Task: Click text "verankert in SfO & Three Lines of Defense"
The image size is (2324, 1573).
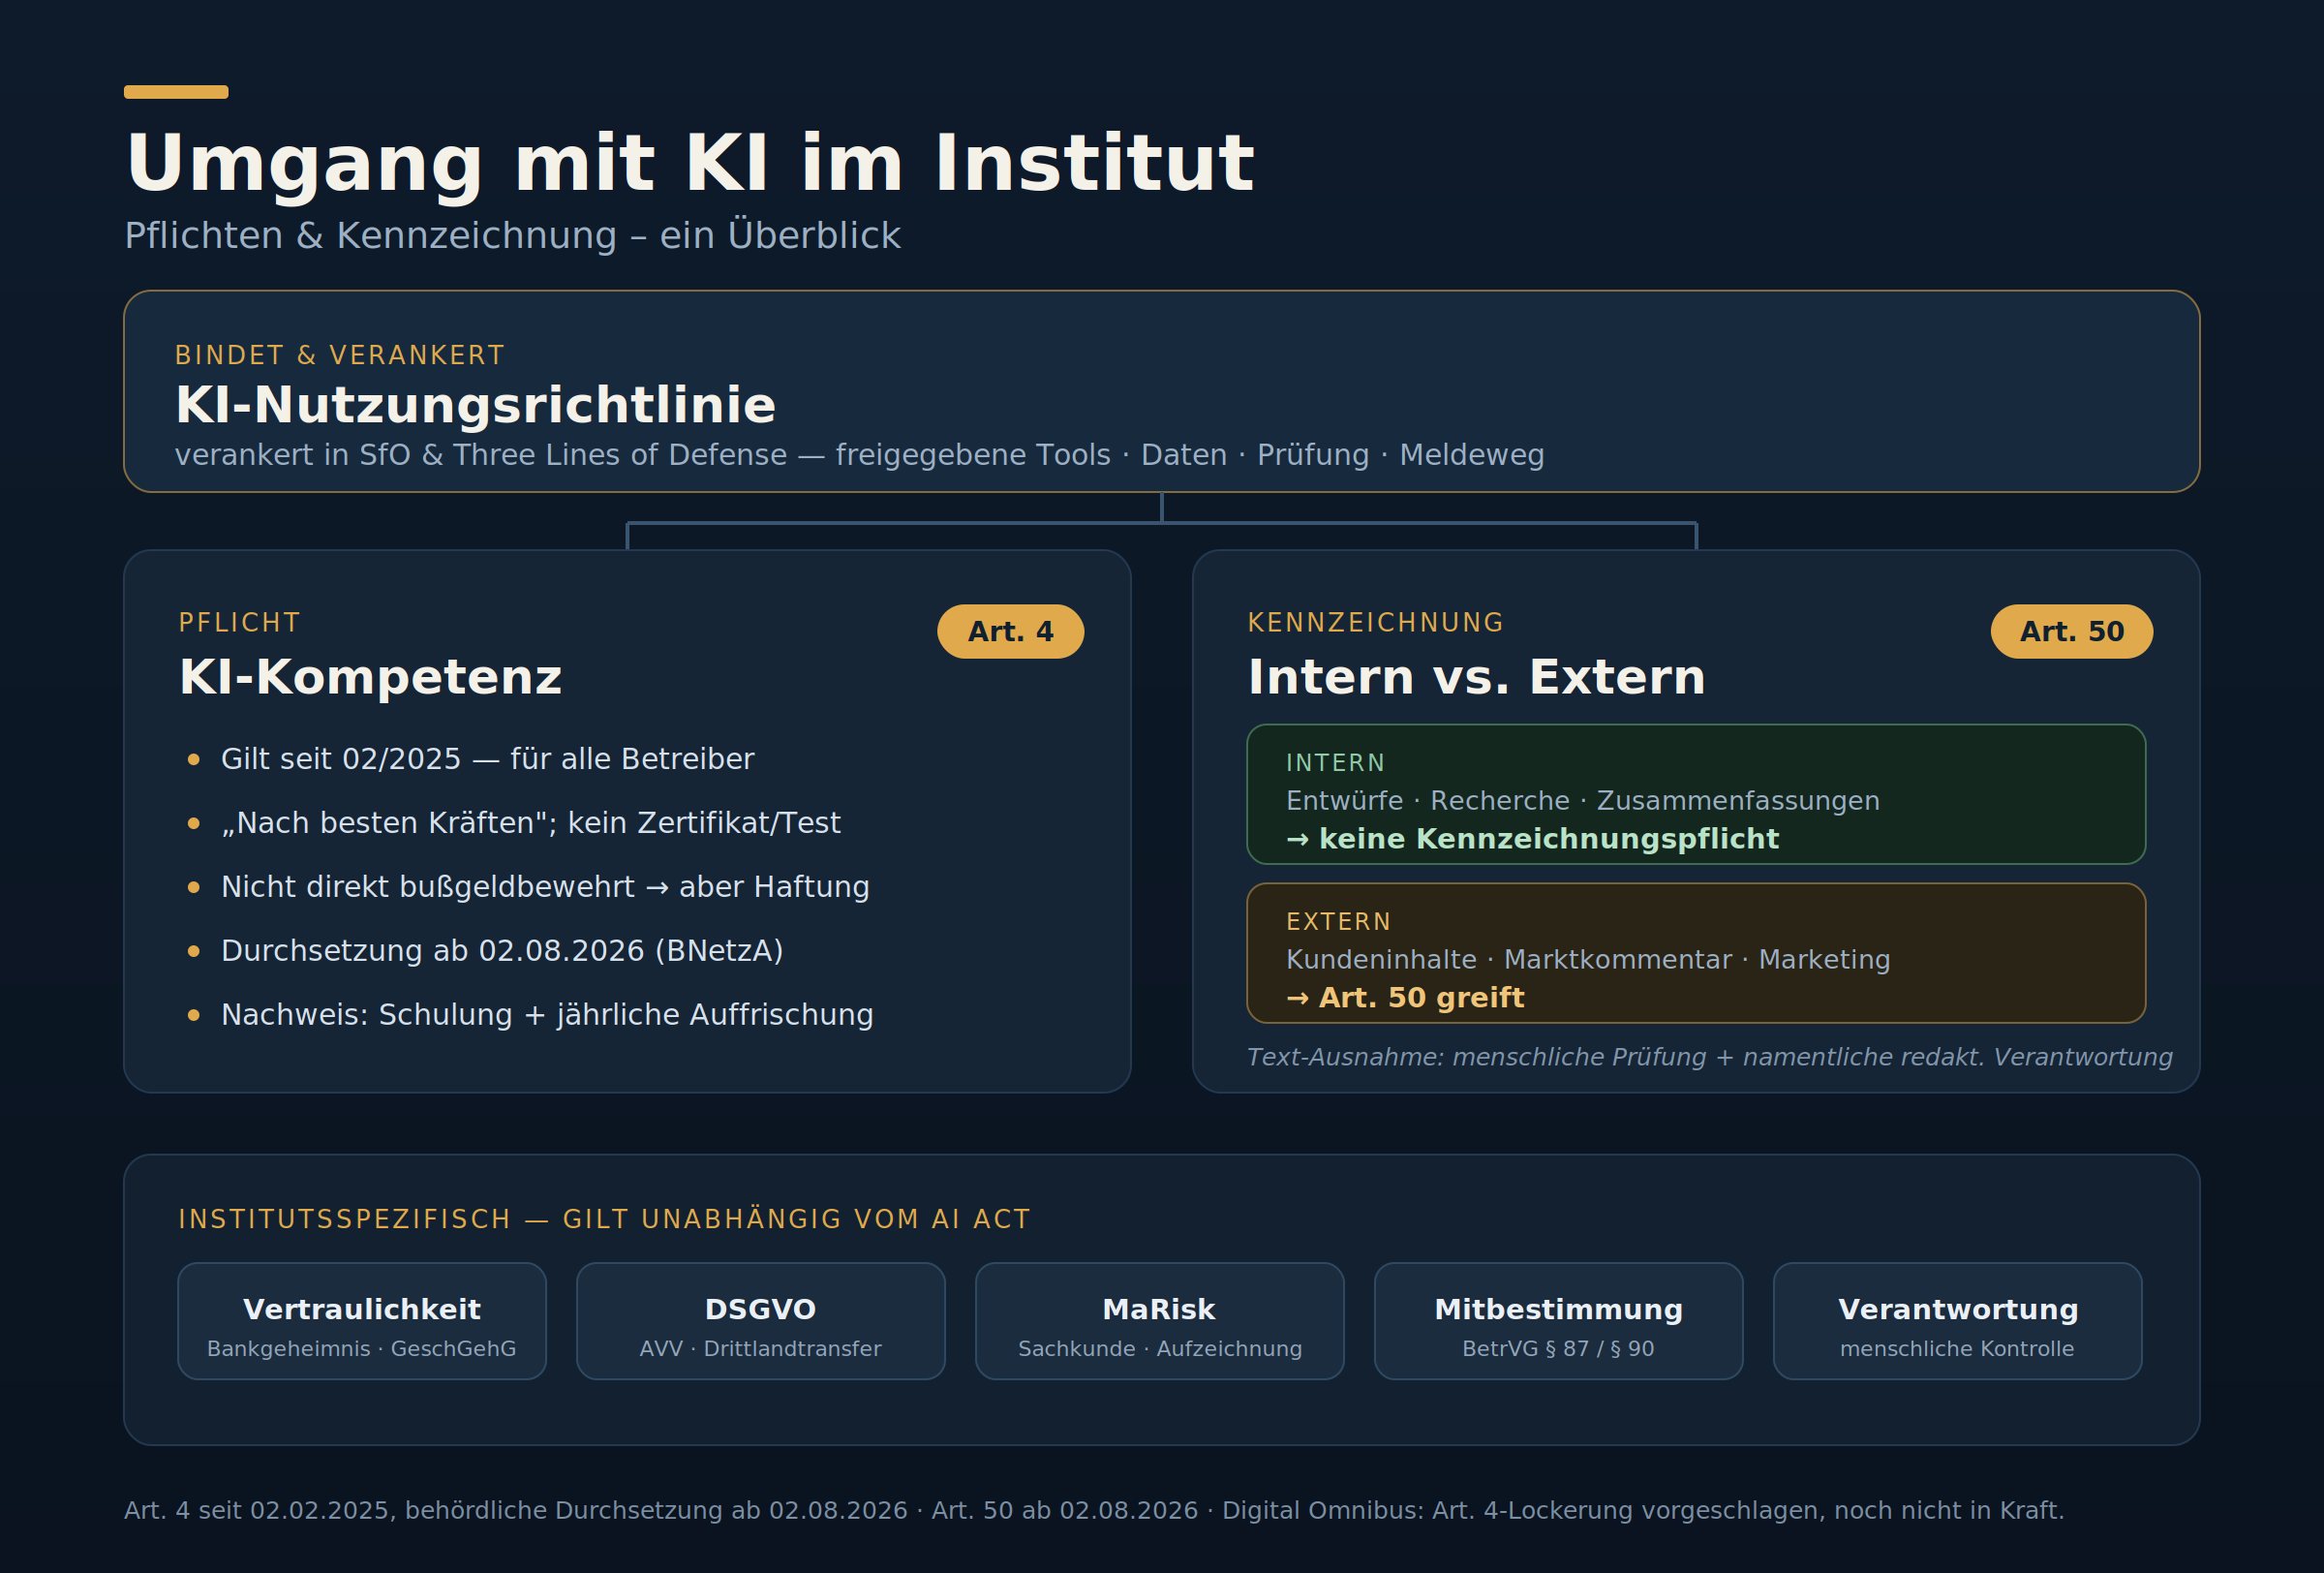Action: point(481,455)
